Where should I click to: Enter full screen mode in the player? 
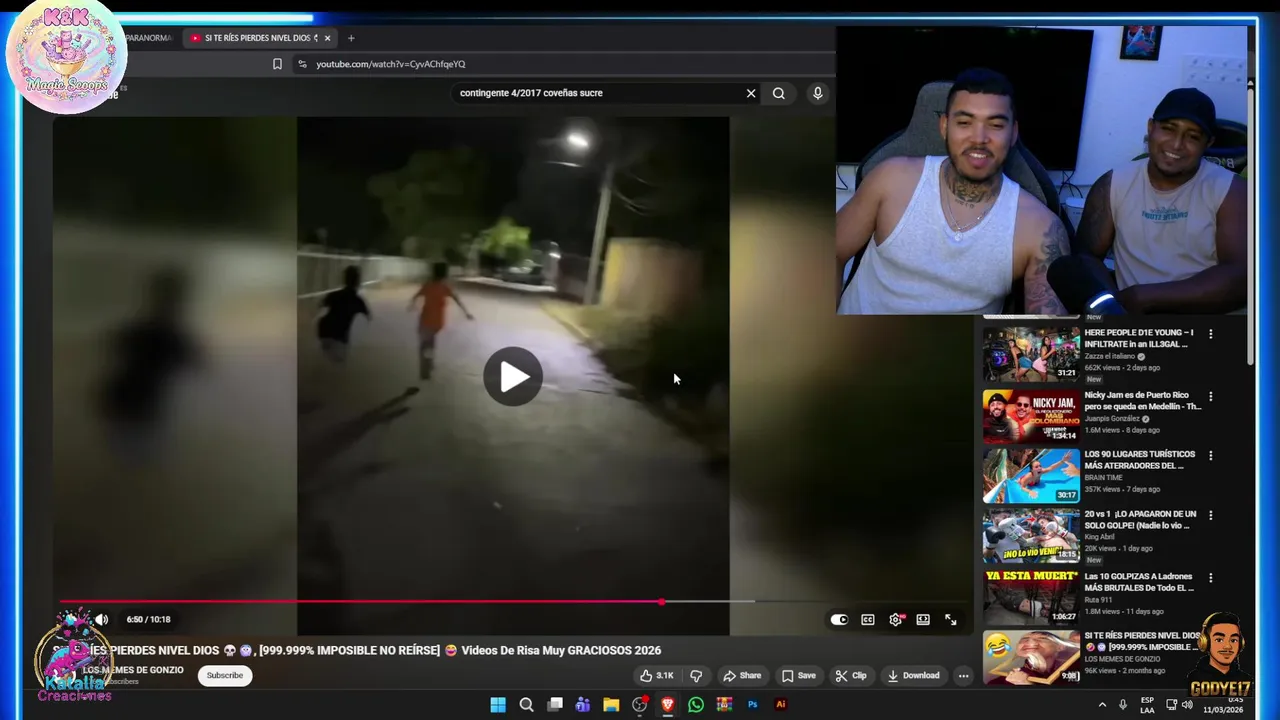951,619
